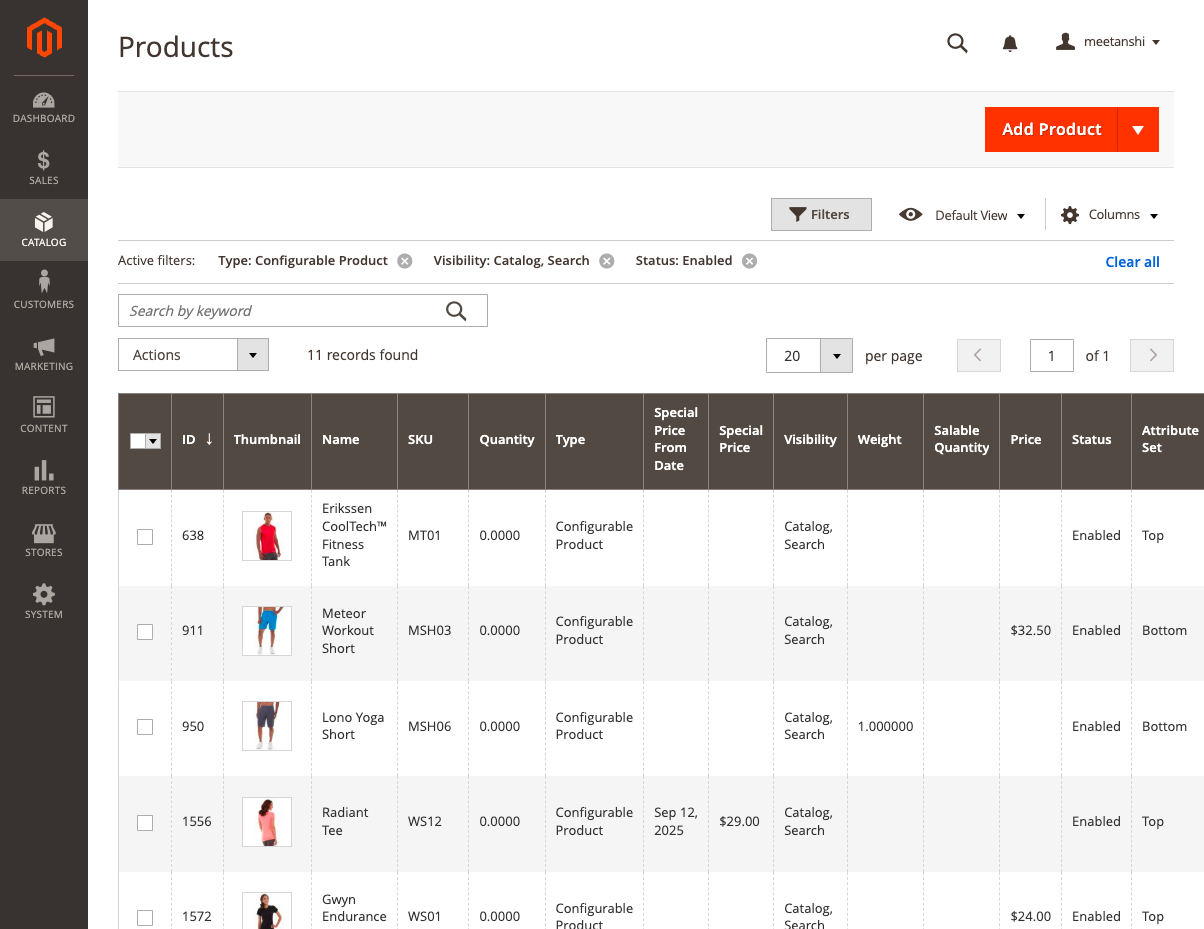Image resolution: width=1204 pixels, height=929 pixels.
Task: Open the Columns dropdown
Action: [x=1109, y=215]
